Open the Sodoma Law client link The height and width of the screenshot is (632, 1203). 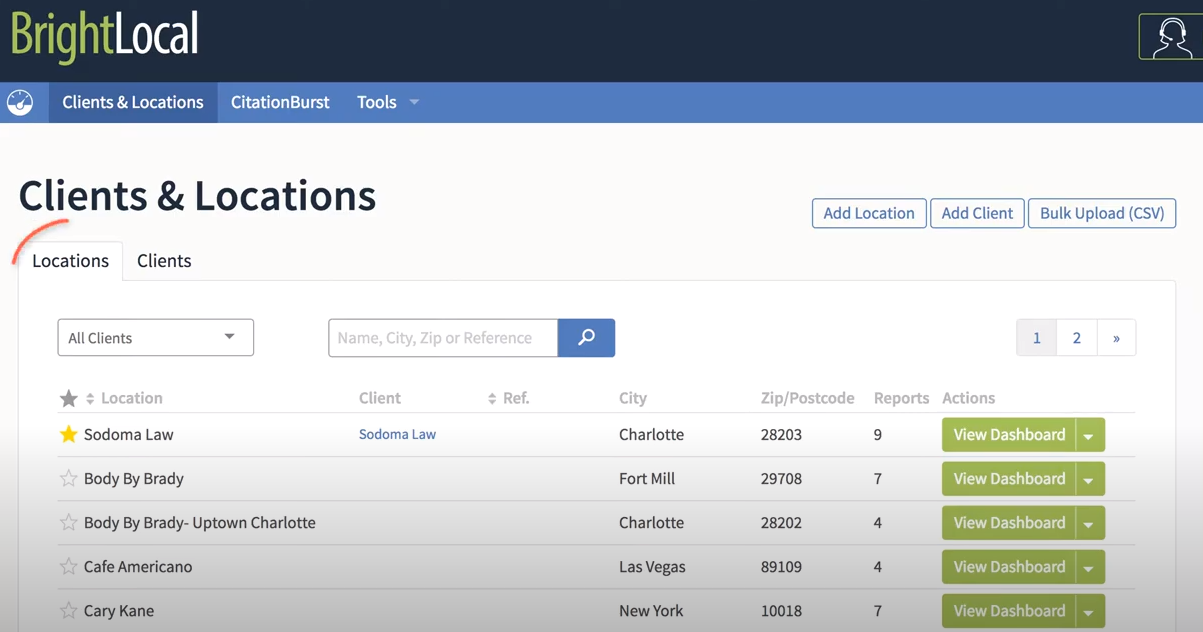(x=397, y=434)
